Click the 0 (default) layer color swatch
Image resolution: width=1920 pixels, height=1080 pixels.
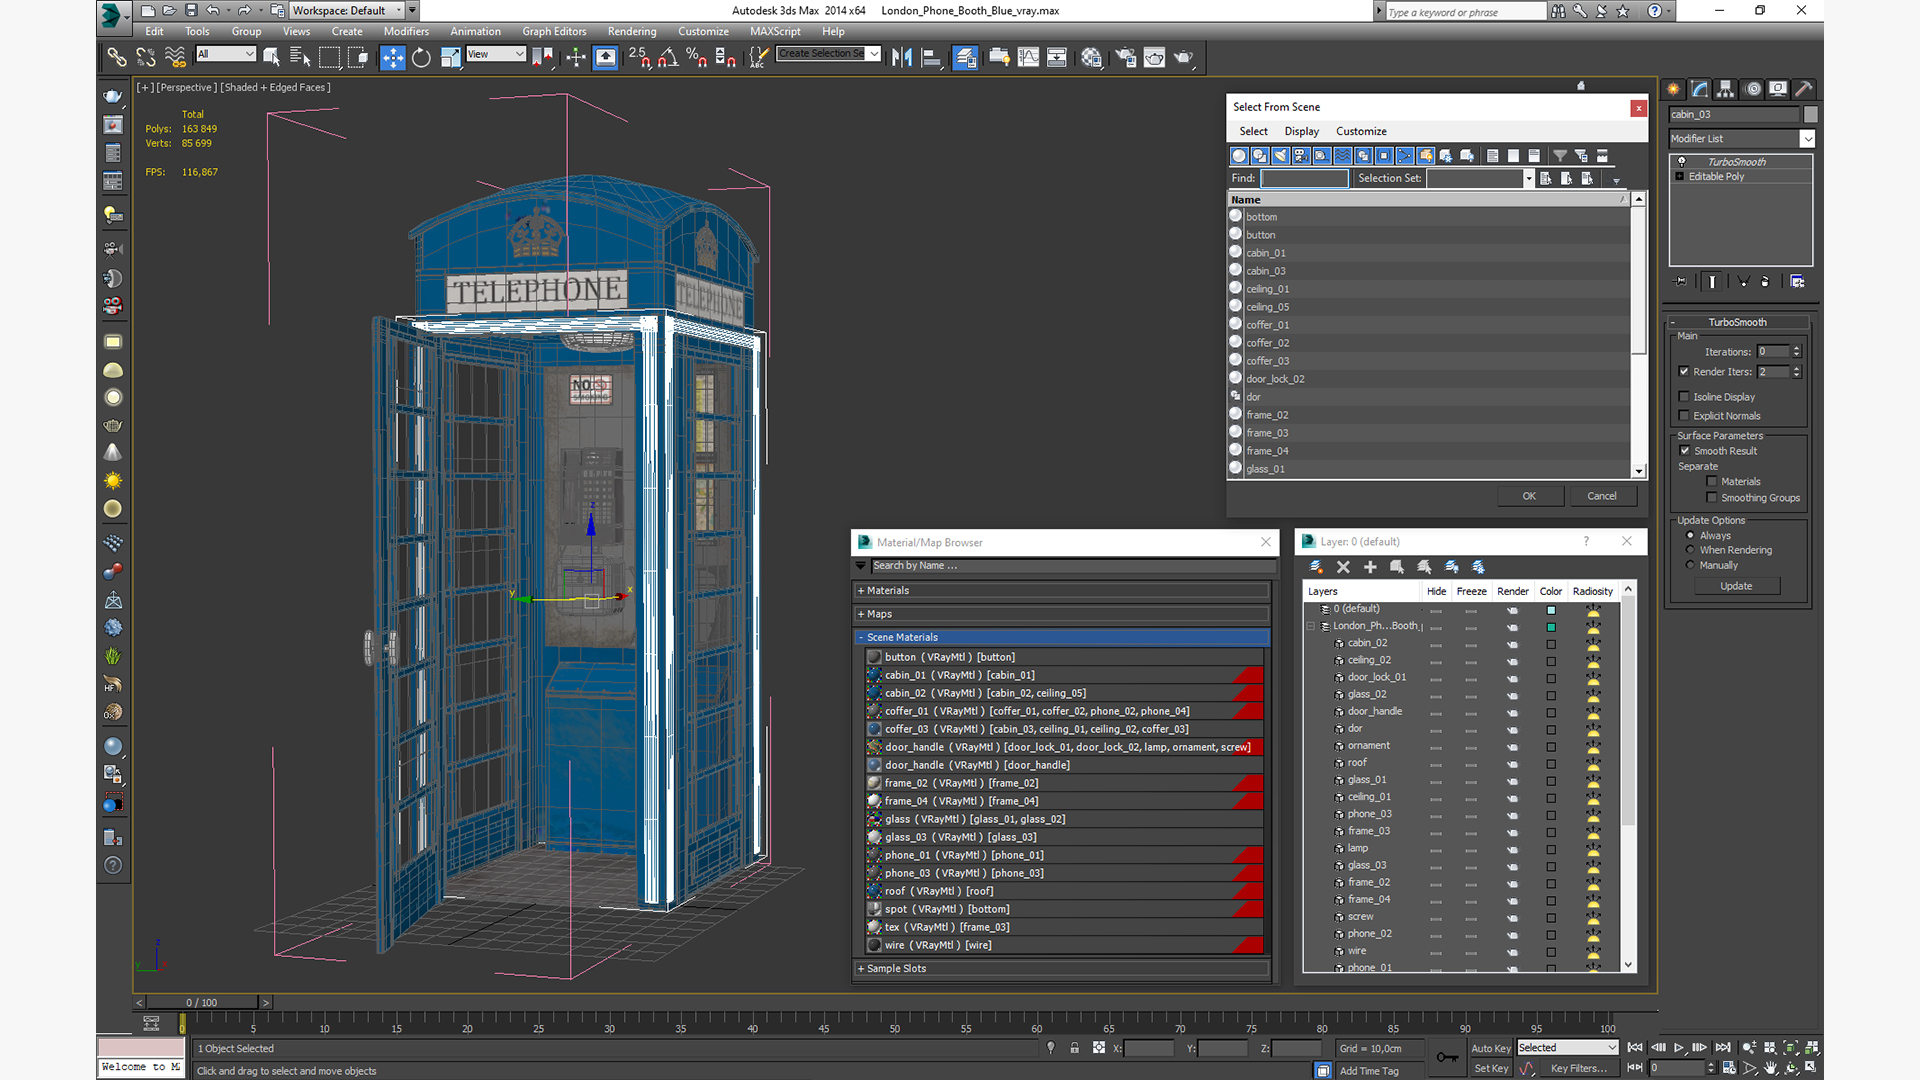click(x=1551, y=610)
